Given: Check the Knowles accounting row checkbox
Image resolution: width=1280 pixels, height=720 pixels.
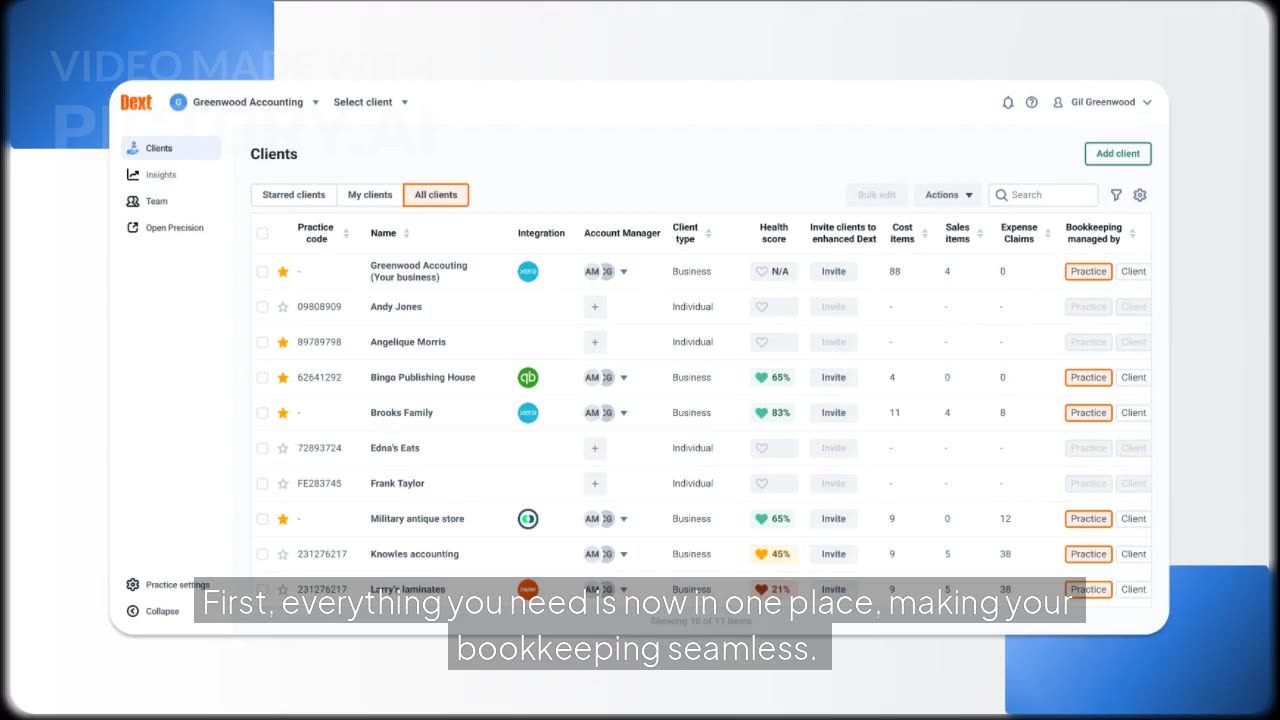Looking at the screenshot, I should tap(263, 554).
